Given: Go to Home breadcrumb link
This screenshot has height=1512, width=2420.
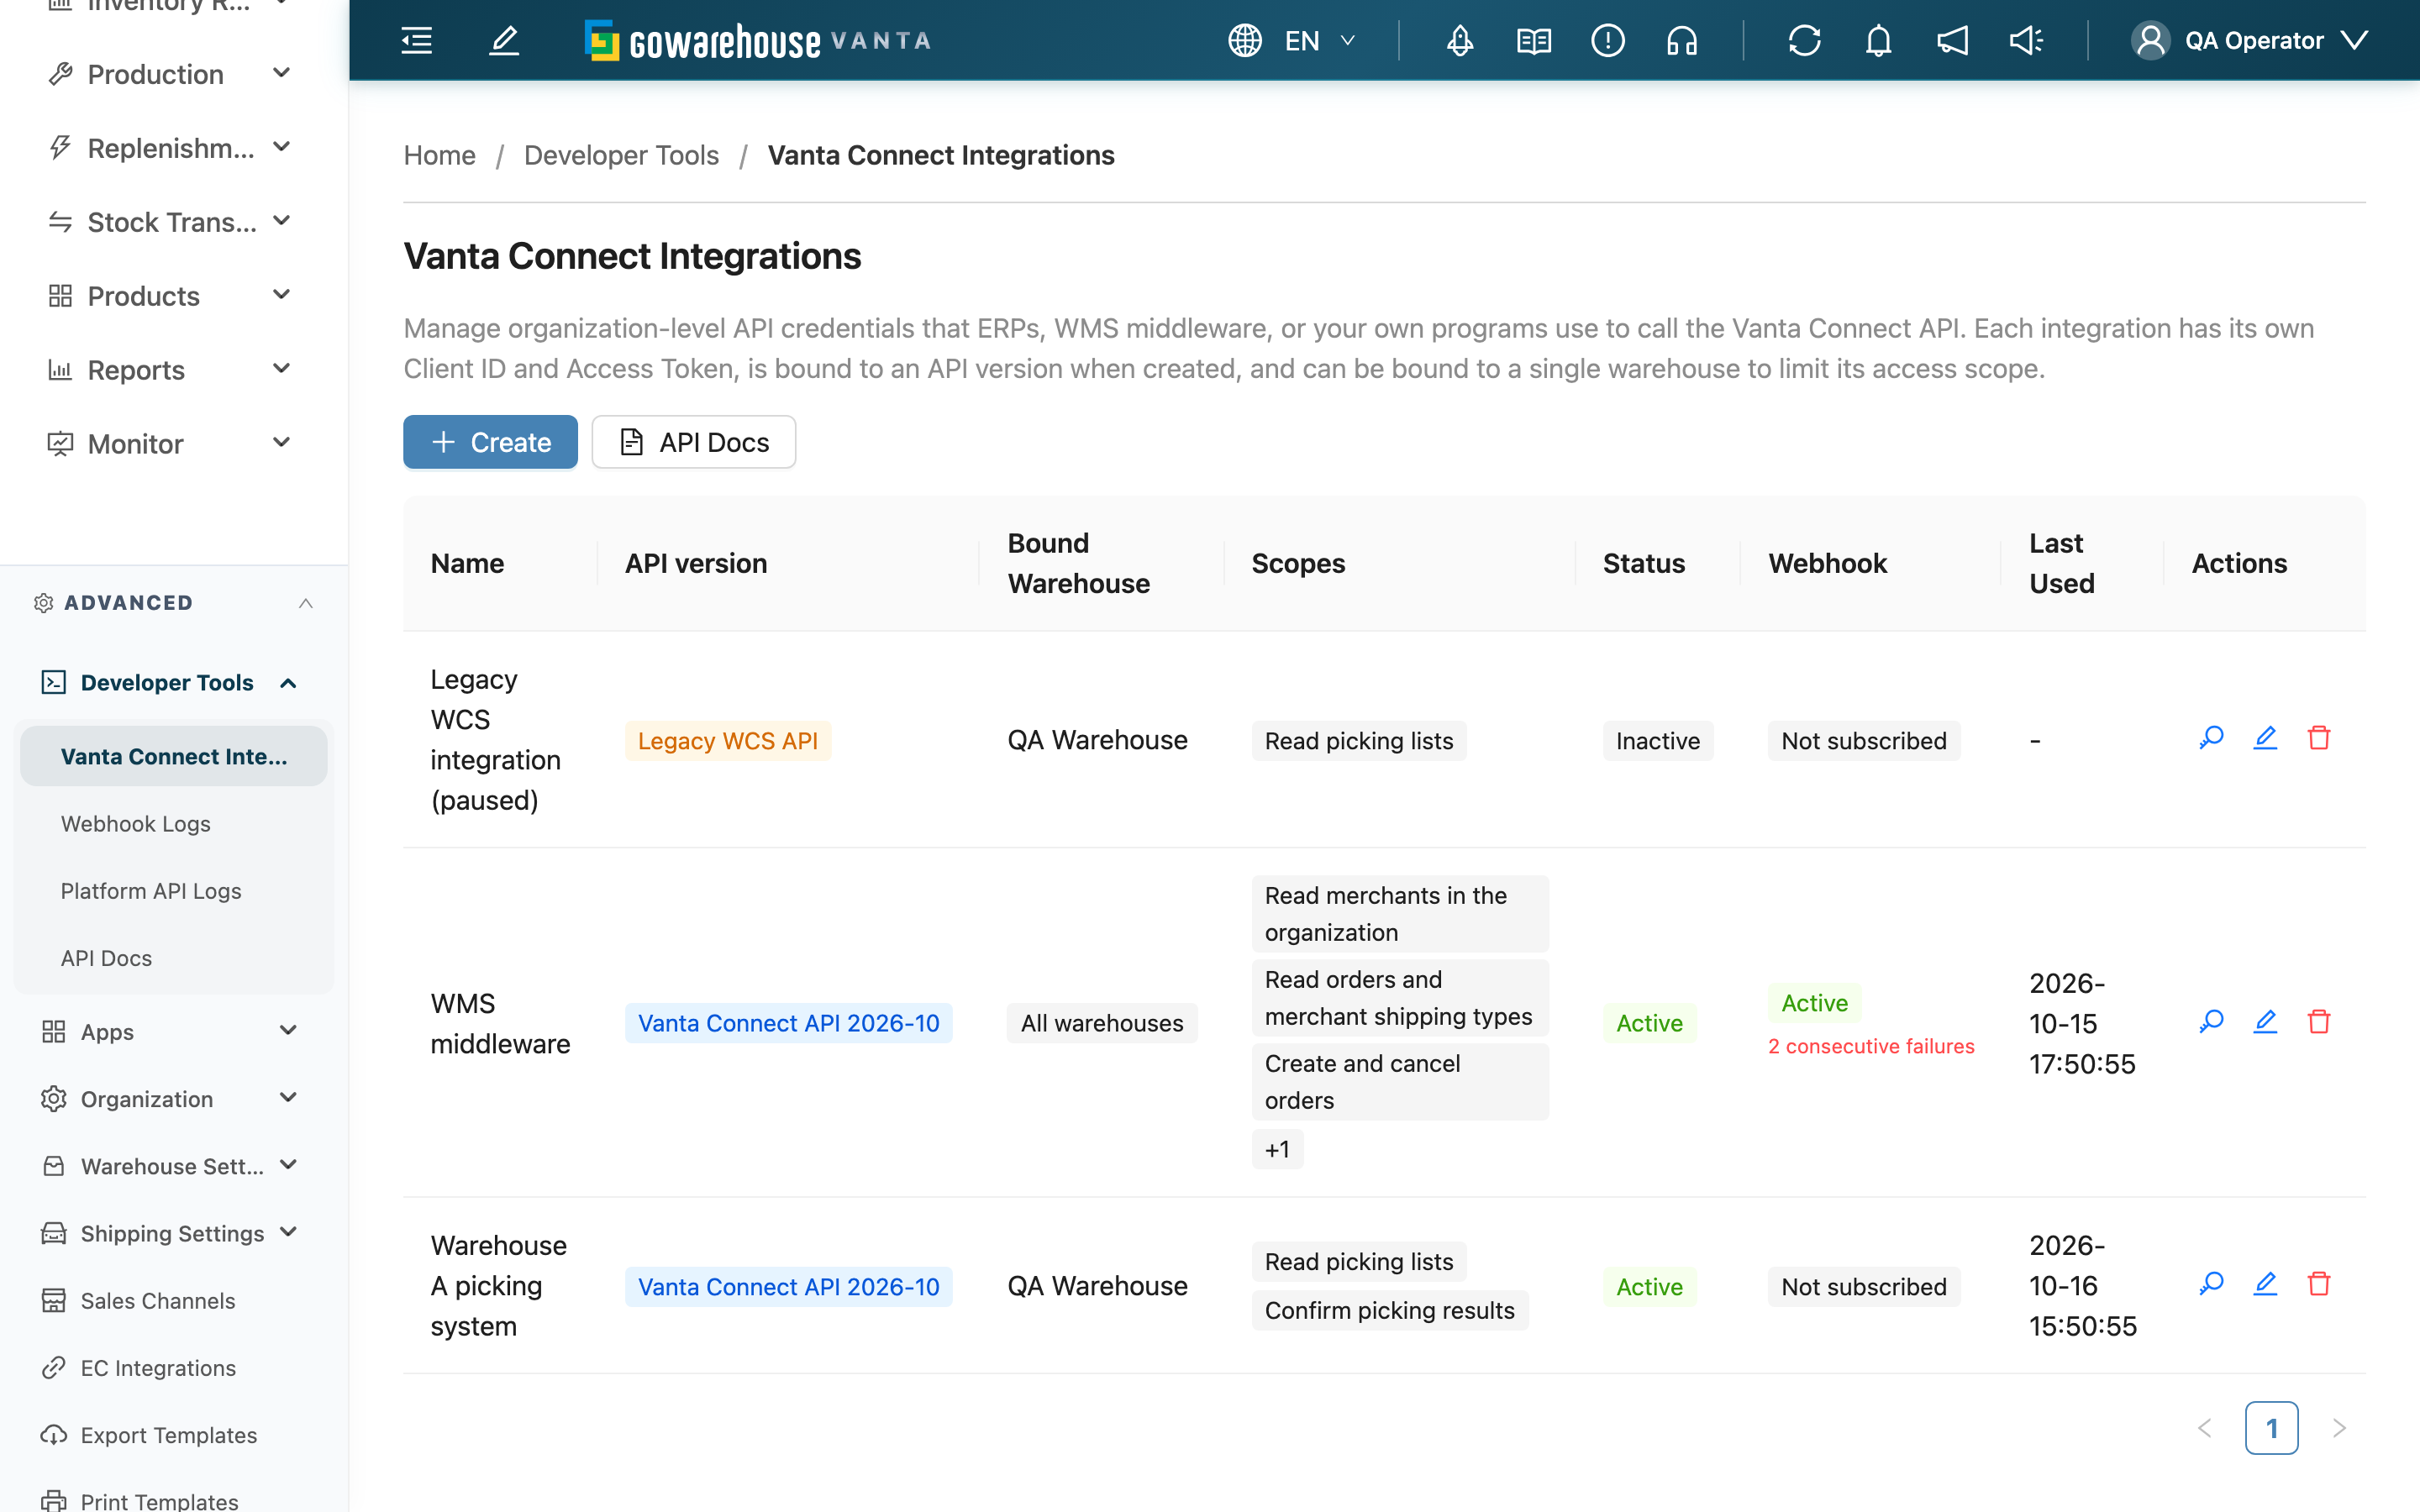Looking at the screenshot, I should click(x=440, y=155).
